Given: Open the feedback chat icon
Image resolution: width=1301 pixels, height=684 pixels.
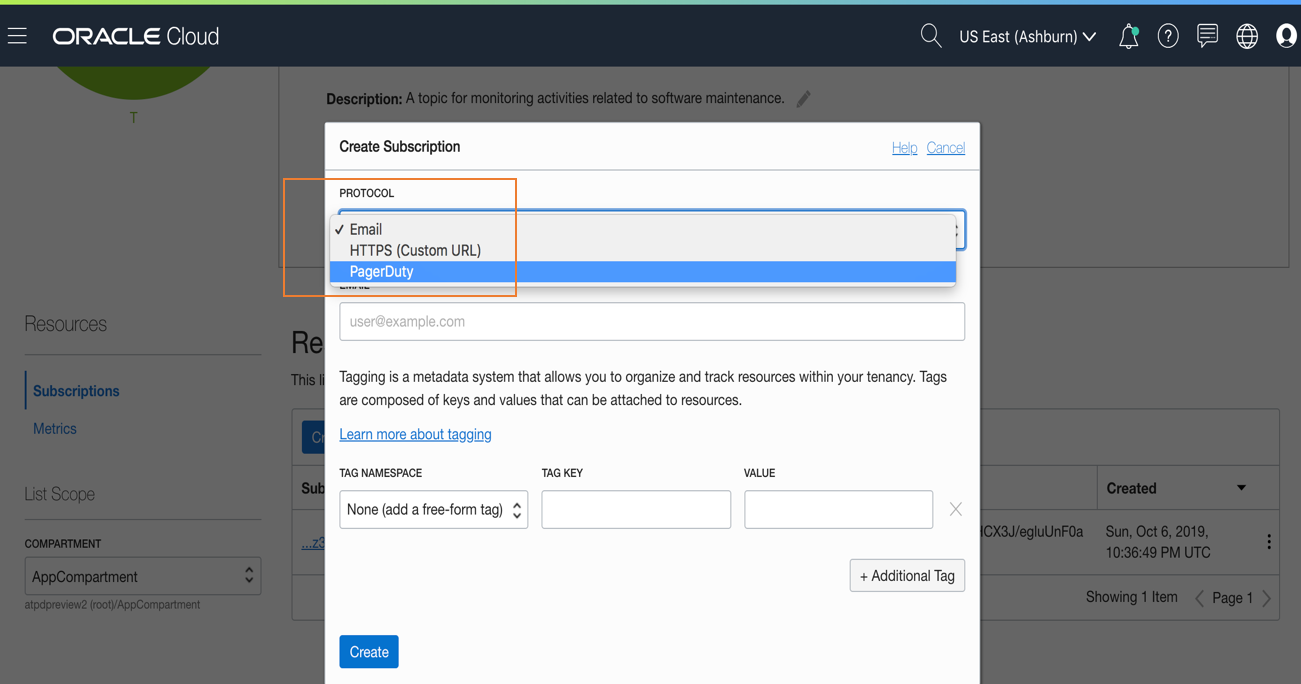Looking at the screenshot, I should point(1207,36).
